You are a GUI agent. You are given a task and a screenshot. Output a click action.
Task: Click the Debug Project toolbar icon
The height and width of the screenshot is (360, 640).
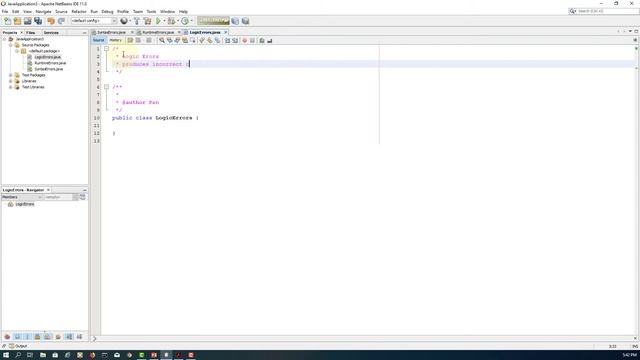tap(171, 21)
